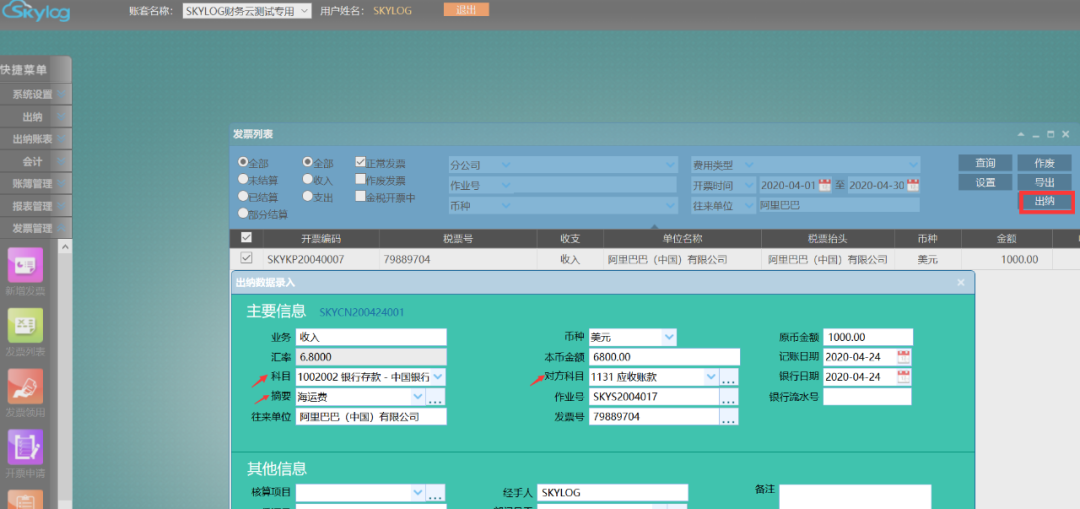This screenshot has width=1080, height=509.
Task: Toggle 作废发票 checkbox
Action: tap(360, 179)
